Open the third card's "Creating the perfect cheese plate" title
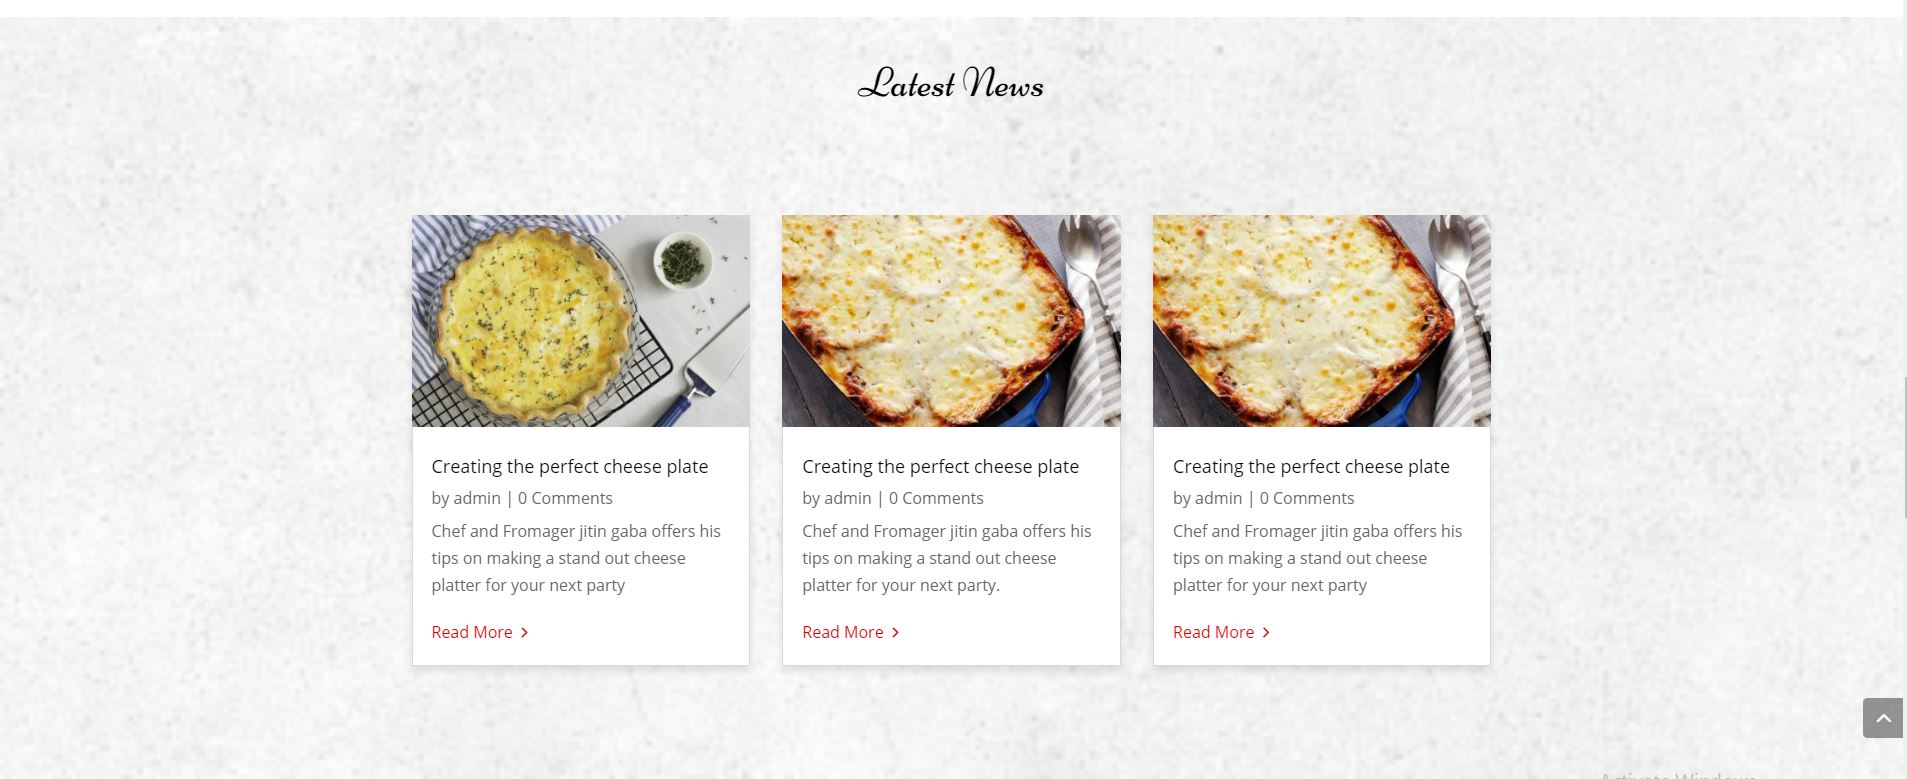Screen dimensions: 1907x779 tap(1310, 466)
